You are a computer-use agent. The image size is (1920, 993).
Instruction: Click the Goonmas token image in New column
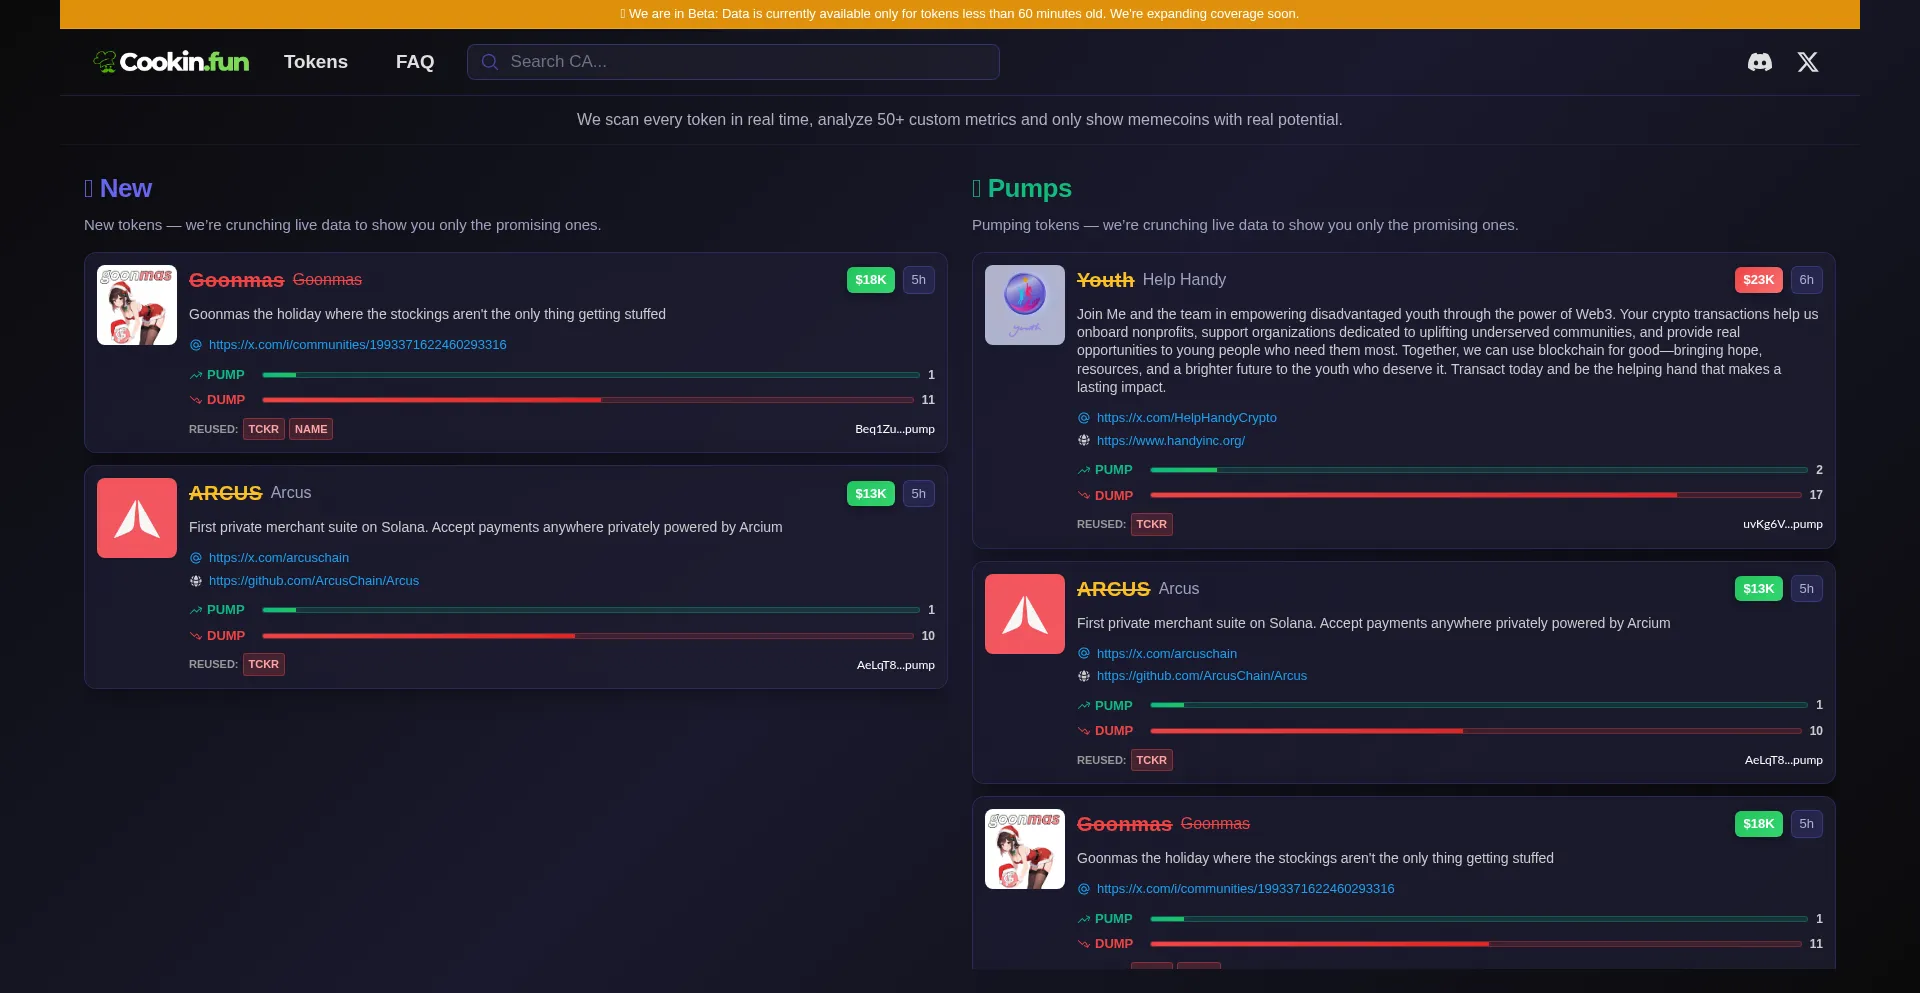(x=137, y=305)
